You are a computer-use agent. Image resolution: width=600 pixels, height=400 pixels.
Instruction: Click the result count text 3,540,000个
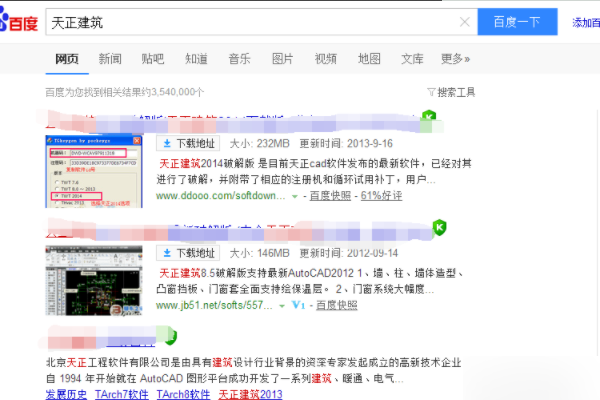[178, 92]
